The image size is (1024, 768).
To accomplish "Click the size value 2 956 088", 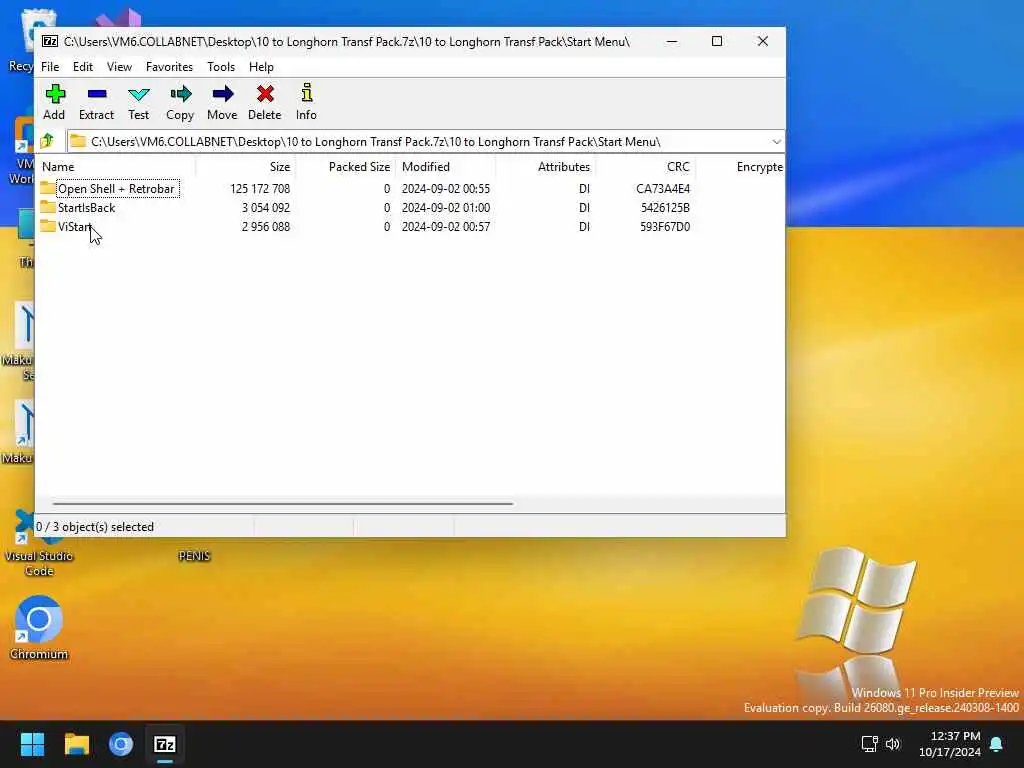I will pyautogui.click(x=266, y=227).
